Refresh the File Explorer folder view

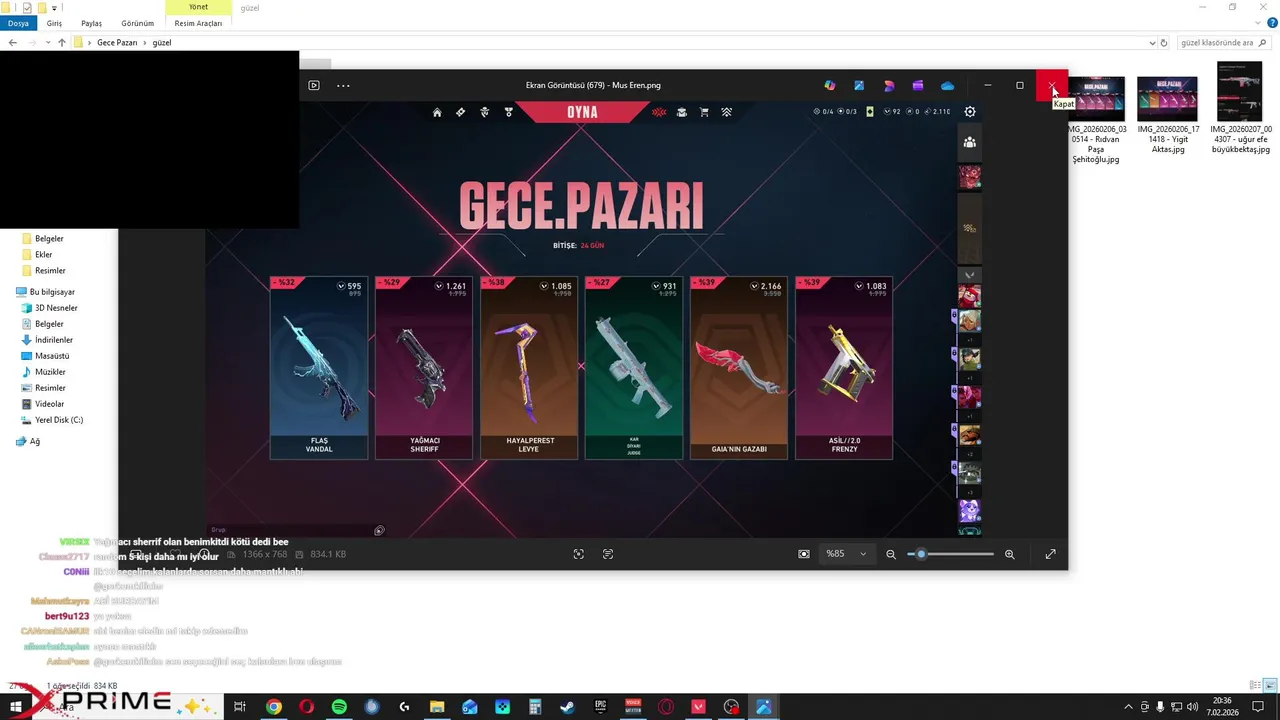[x=1165, y=43]
